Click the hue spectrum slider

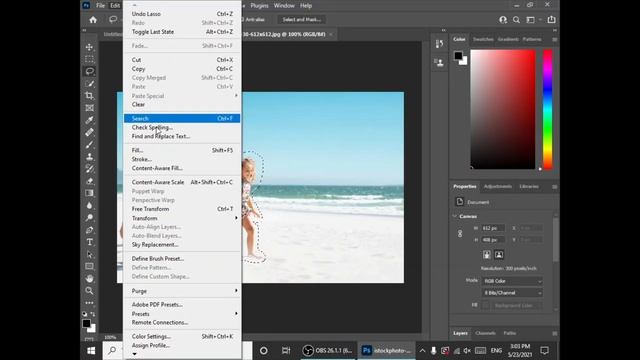coord(547,109)
